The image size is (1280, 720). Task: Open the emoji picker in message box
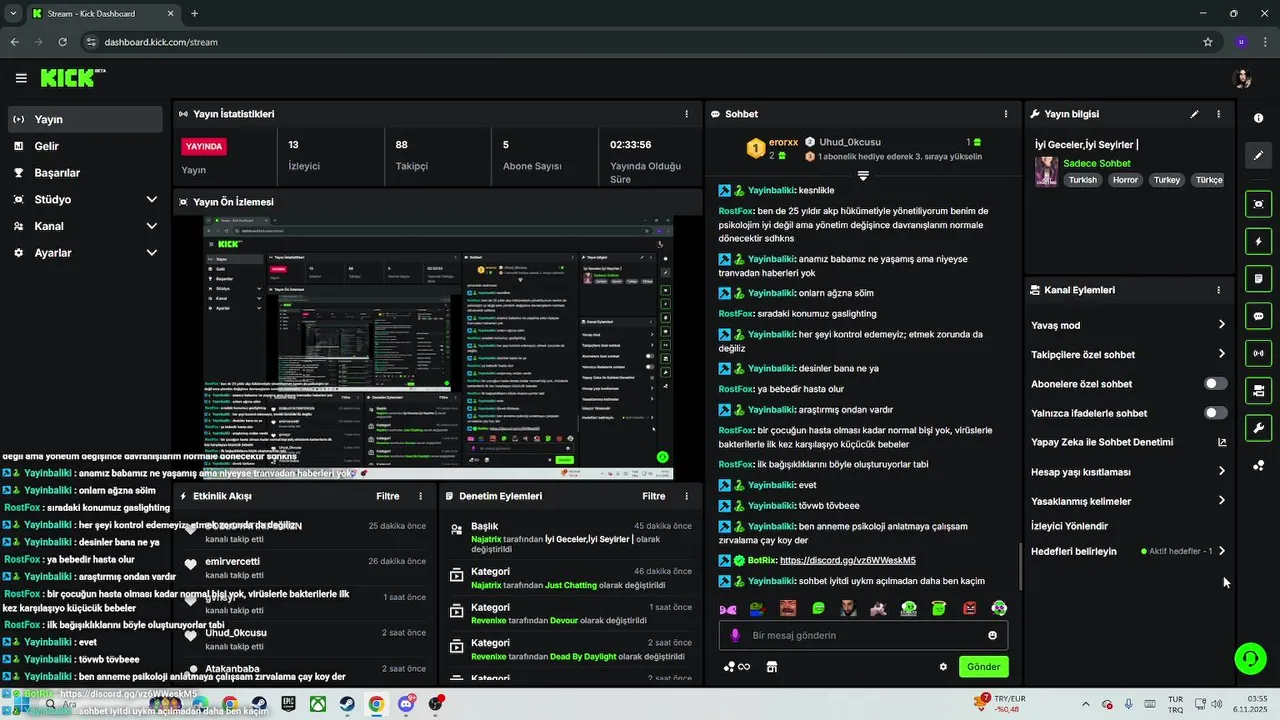pos(992,635)
